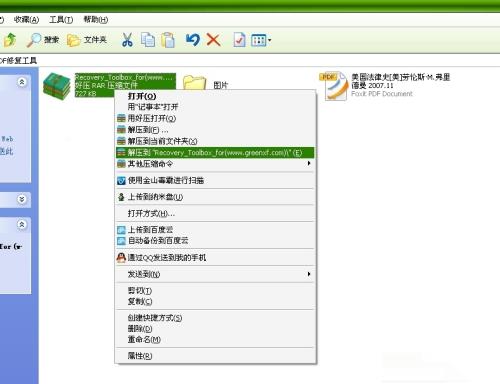The image size is (500, 384).
Task: Collapse the top sidebar task panel
Action: (x=22, y=82)
